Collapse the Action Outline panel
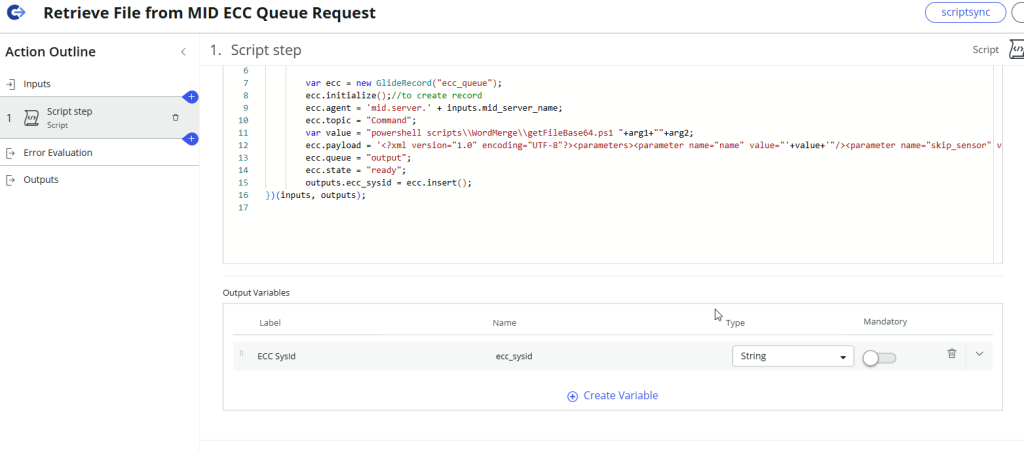Image resolution: width=1024 pixels, height=451 pixels. (x=183, y=51)
